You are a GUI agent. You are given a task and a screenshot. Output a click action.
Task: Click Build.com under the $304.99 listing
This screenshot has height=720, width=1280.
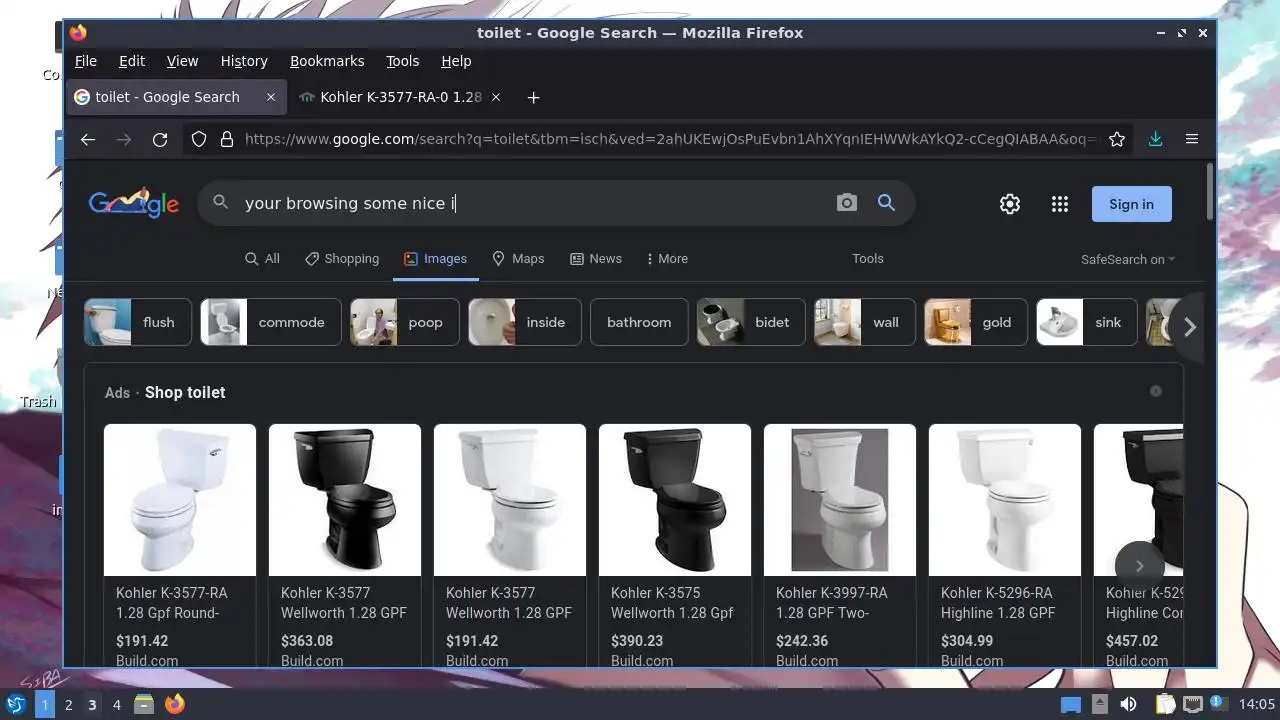pyautogui.click(x=972, y=661)
